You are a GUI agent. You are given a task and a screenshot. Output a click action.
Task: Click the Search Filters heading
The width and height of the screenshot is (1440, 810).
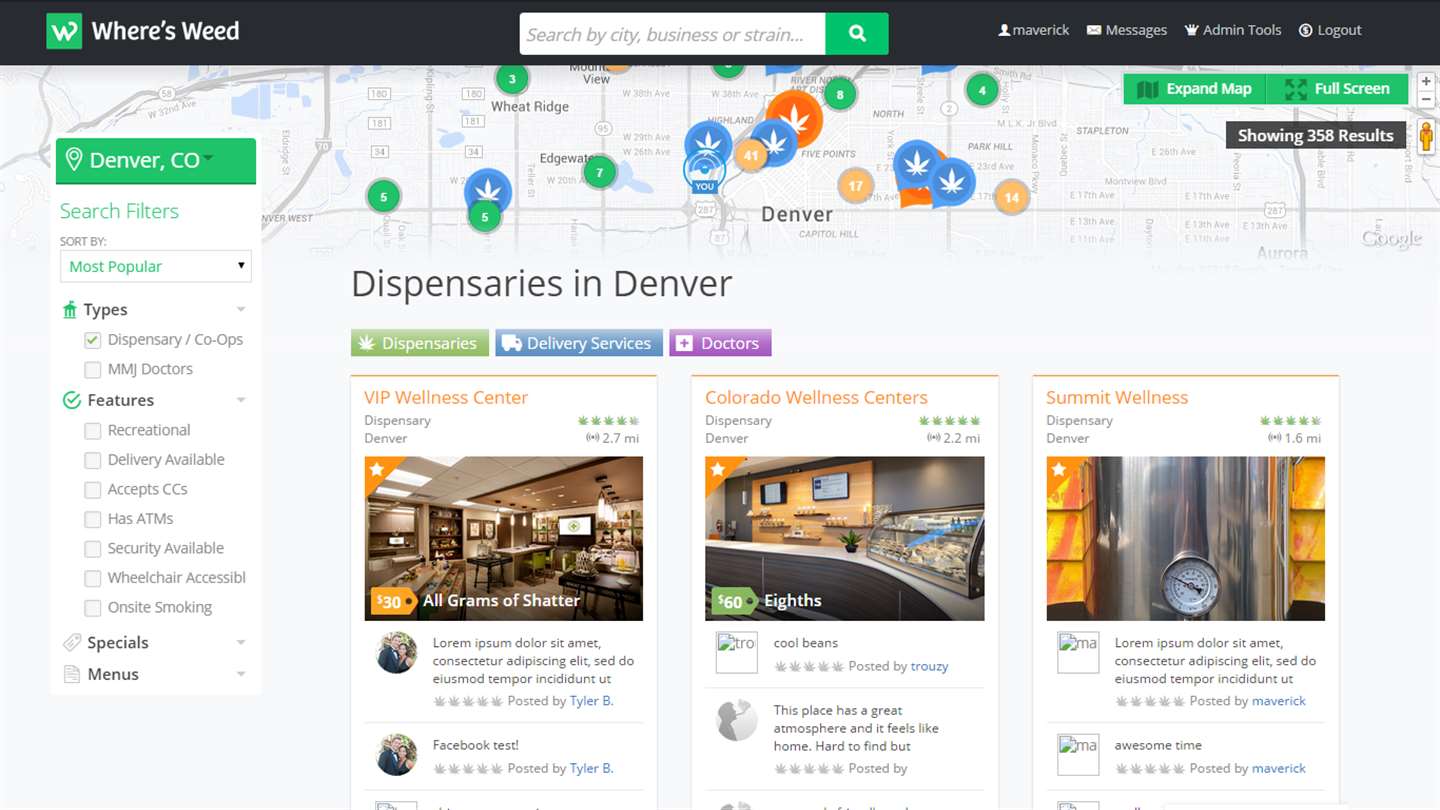pos(119,211)
